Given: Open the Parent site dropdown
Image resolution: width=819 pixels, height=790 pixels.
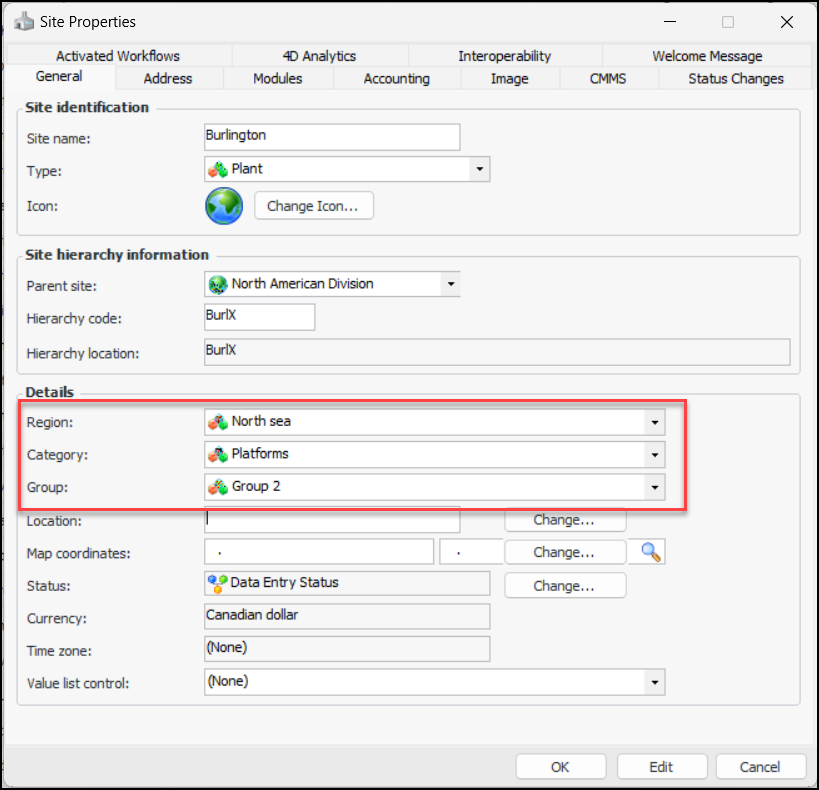Looking at the screenshot, I should (451, 284).
